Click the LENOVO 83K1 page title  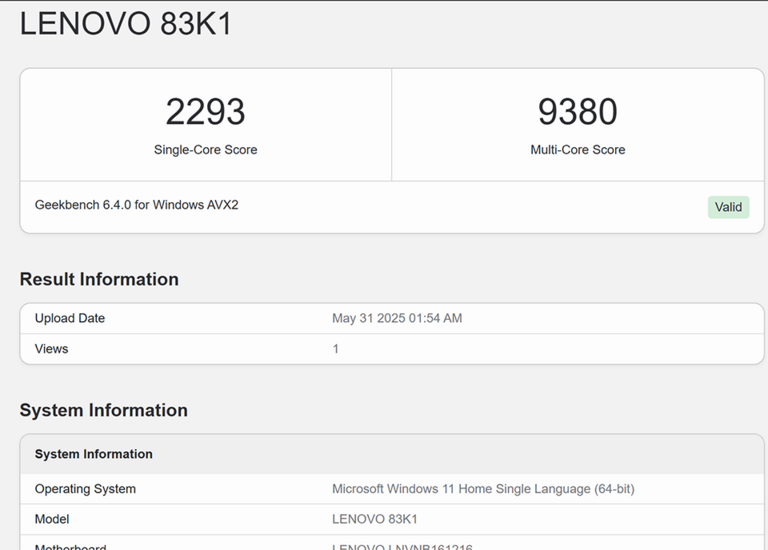coord(126,23)
